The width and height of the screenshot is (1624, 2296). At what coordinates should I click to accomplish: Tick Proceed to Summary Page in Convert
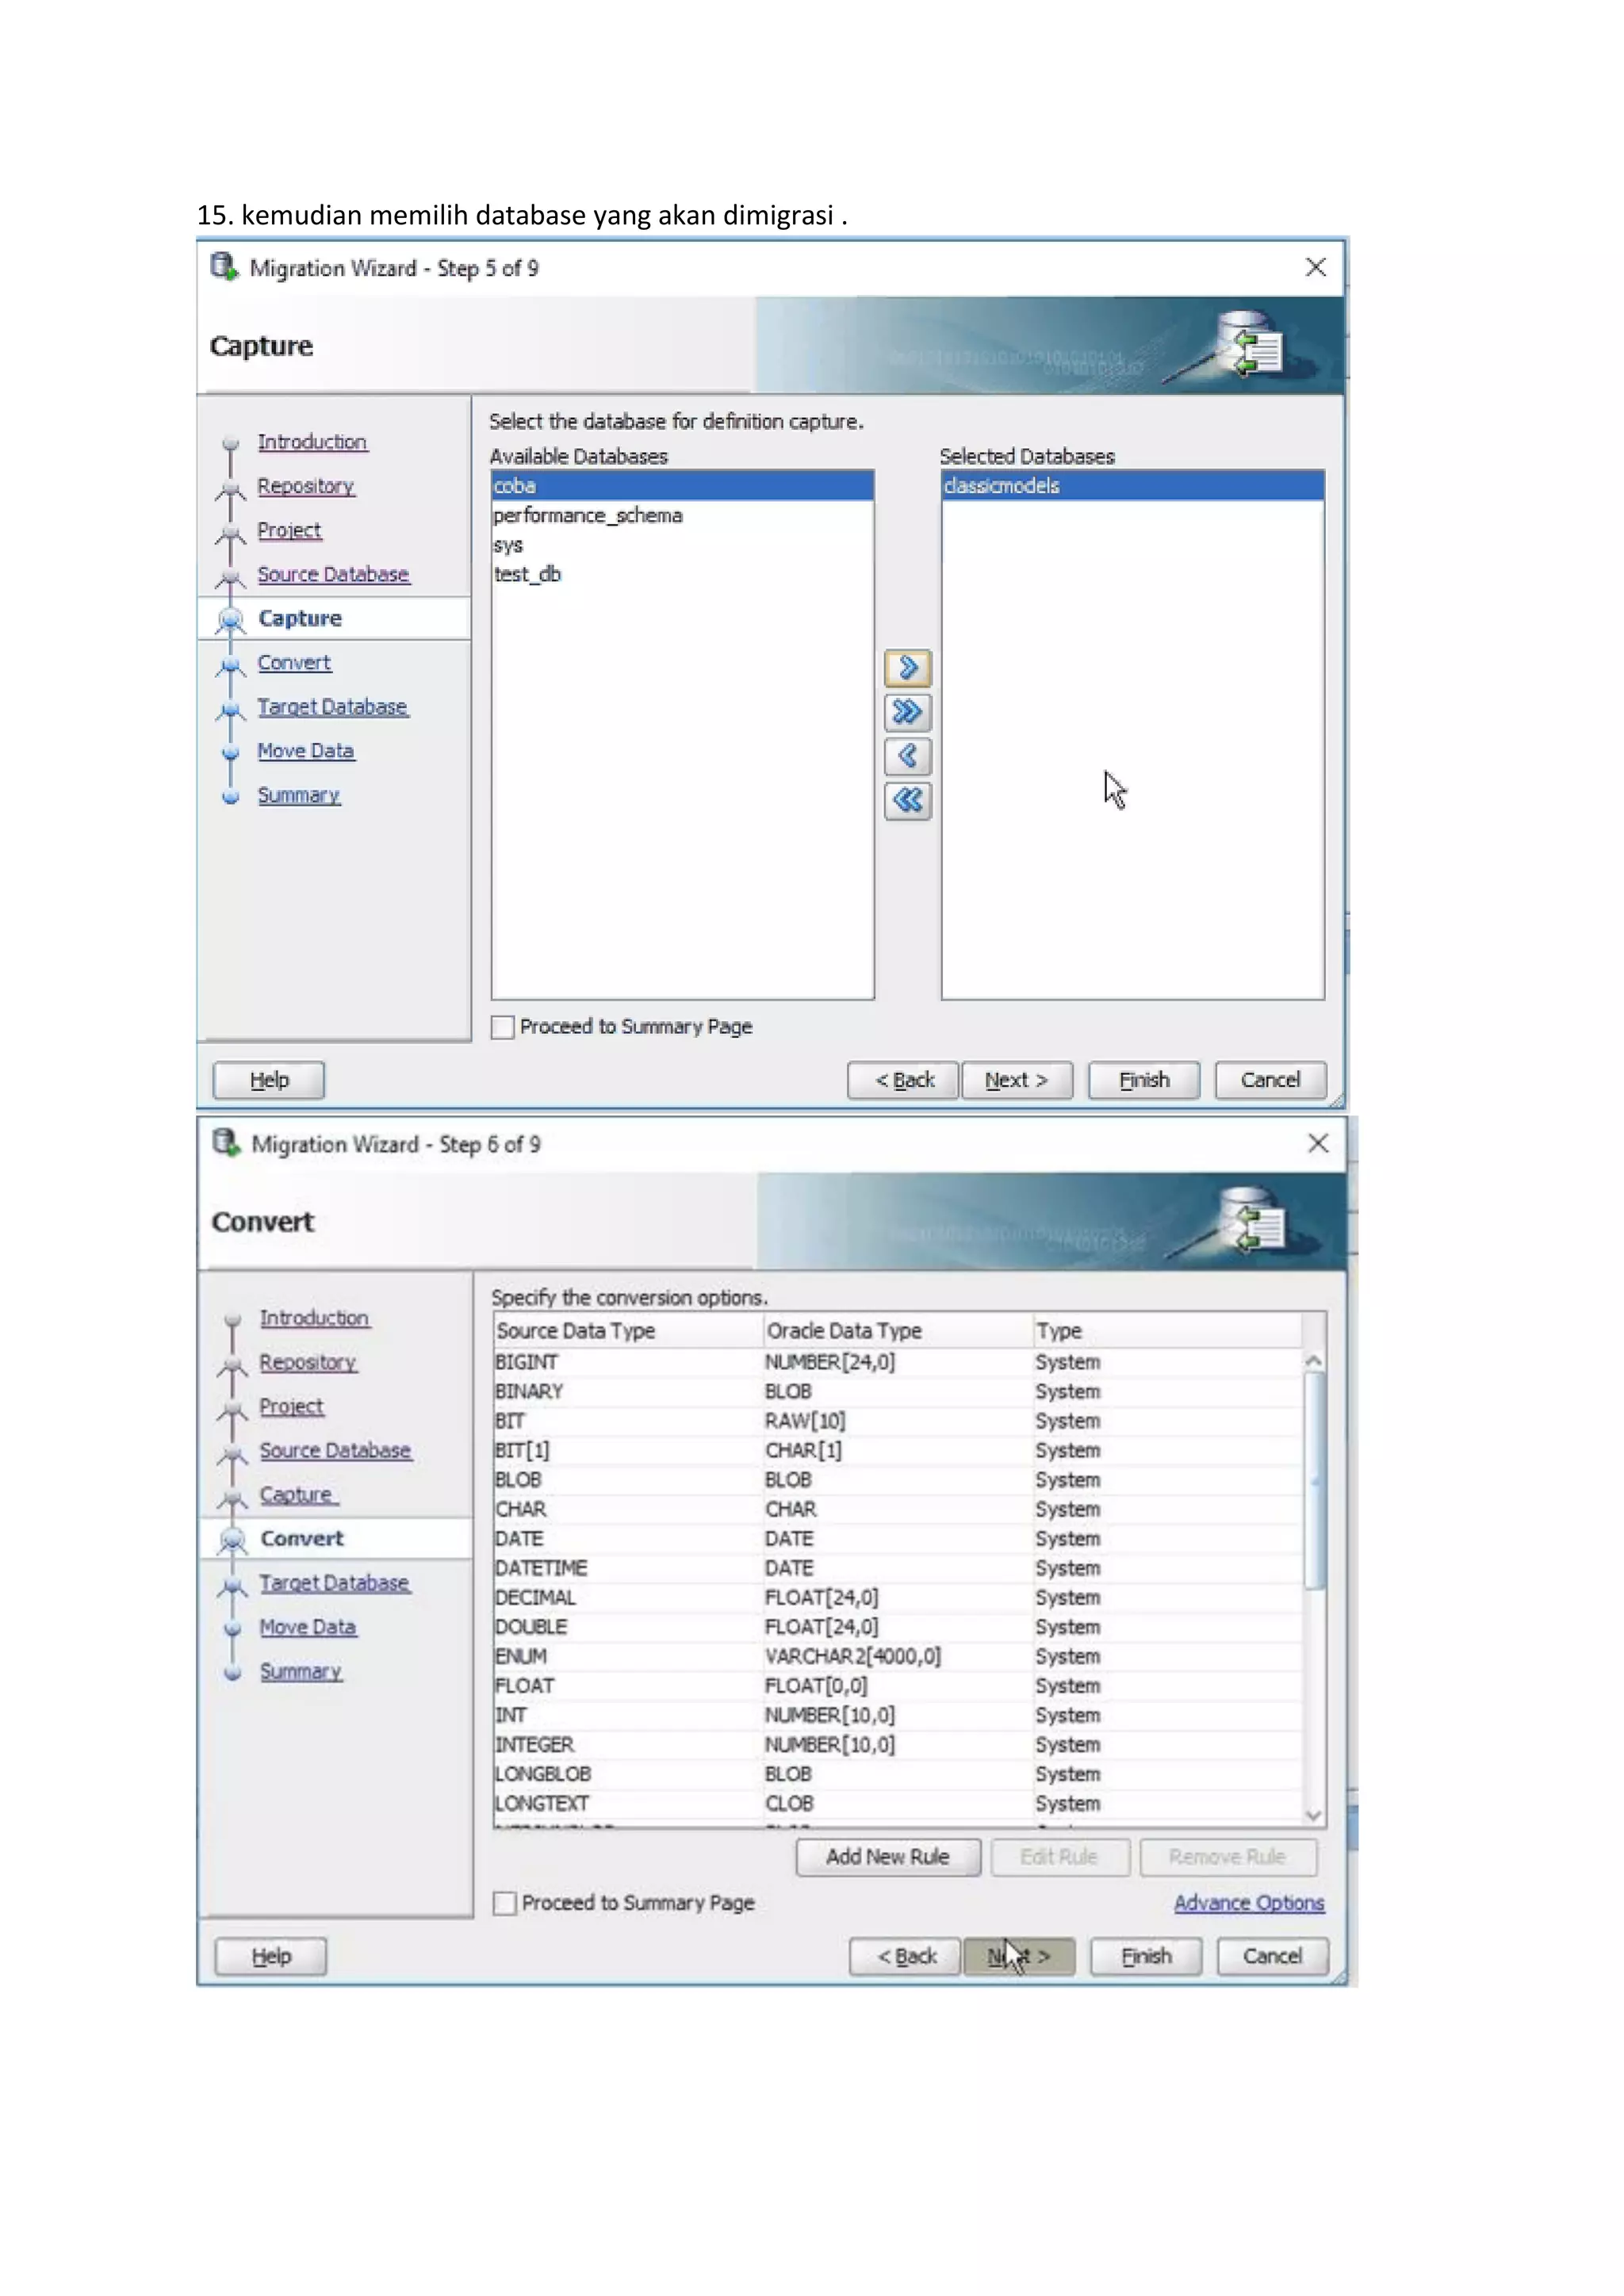pyautogui.click(x=505, y=1903)
